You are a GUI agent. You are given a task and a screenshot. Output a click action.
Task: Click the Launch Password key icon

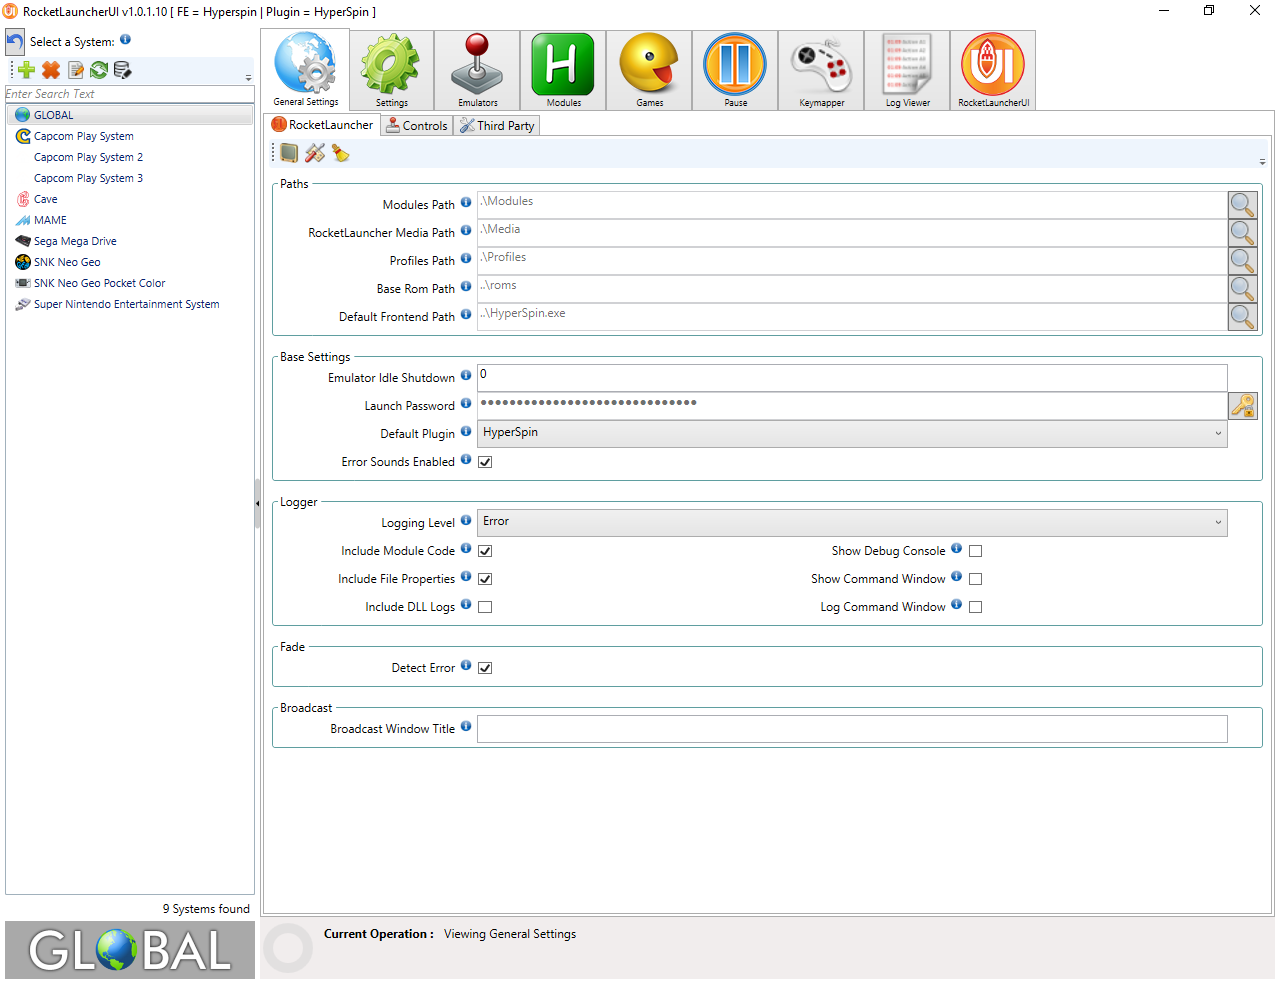pyautogui.click(x=1242, y=406)
